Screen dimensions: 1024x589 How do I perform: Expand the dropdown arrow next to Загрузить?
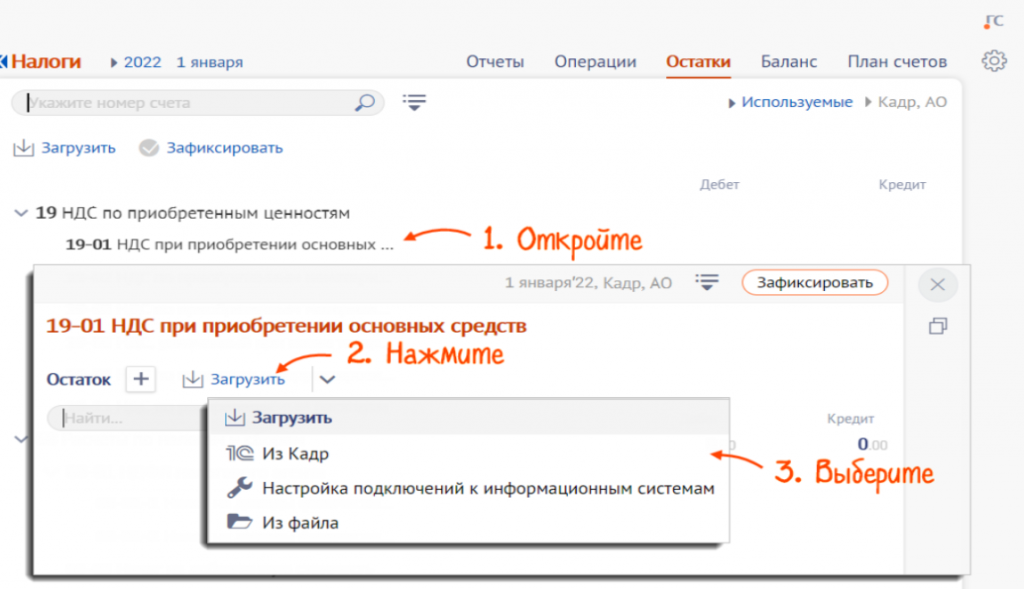tap(328, 379)
